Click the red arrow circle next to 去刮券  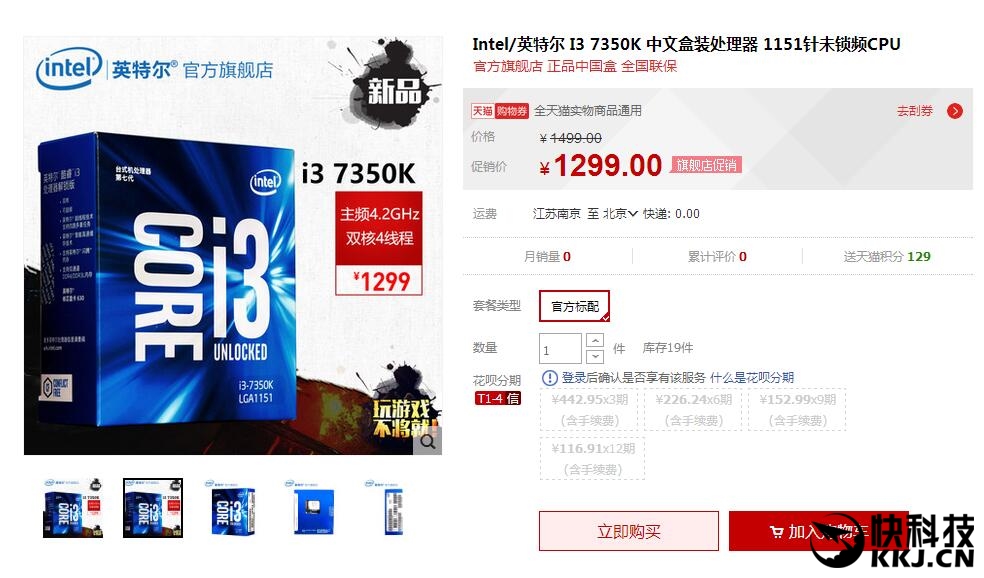pos(955,111)
